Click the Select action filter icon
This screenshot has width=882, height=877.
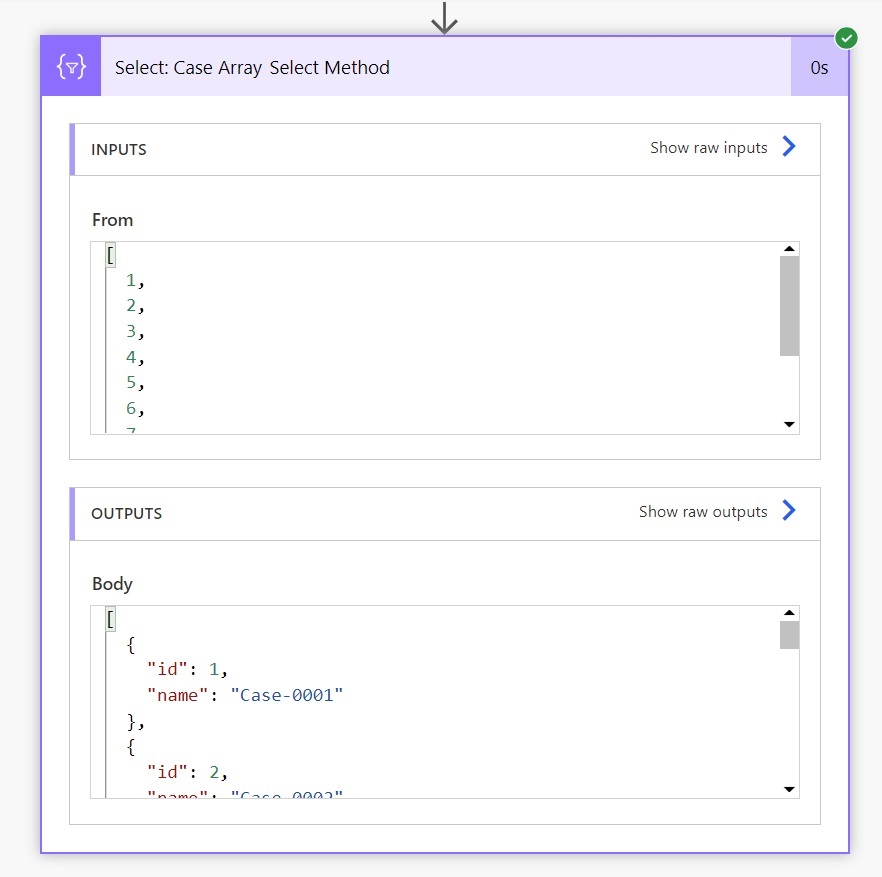(x=71, y=67)
